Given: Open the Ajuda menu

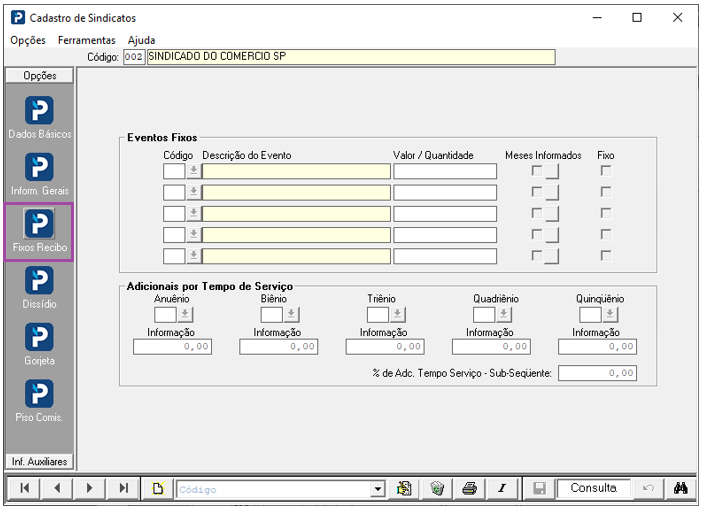Looking at the screenshot, I should [141, 40].
